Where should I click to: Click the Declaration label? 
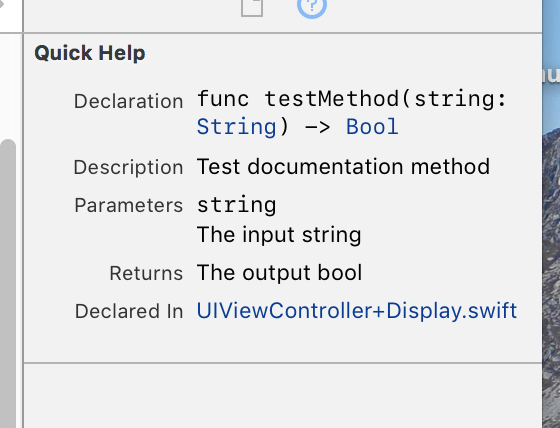129,101
